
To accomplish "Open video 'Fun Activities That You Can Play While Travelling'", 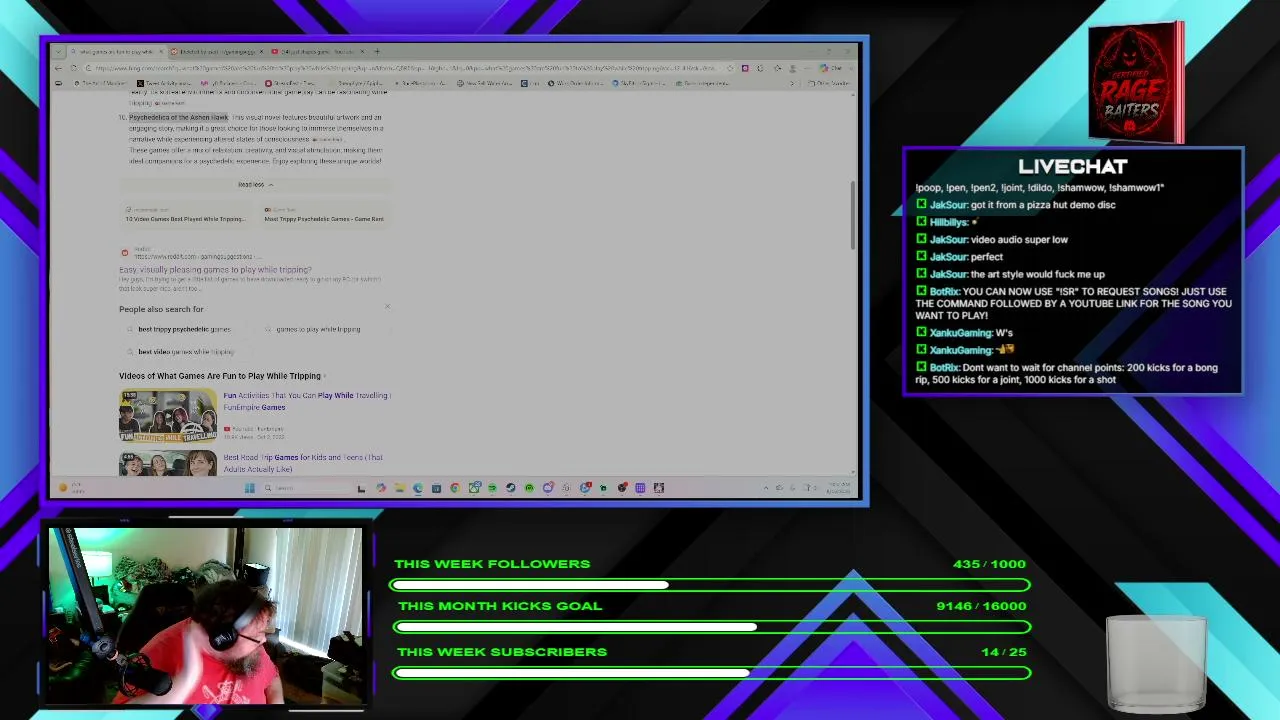I will [306, 401].
